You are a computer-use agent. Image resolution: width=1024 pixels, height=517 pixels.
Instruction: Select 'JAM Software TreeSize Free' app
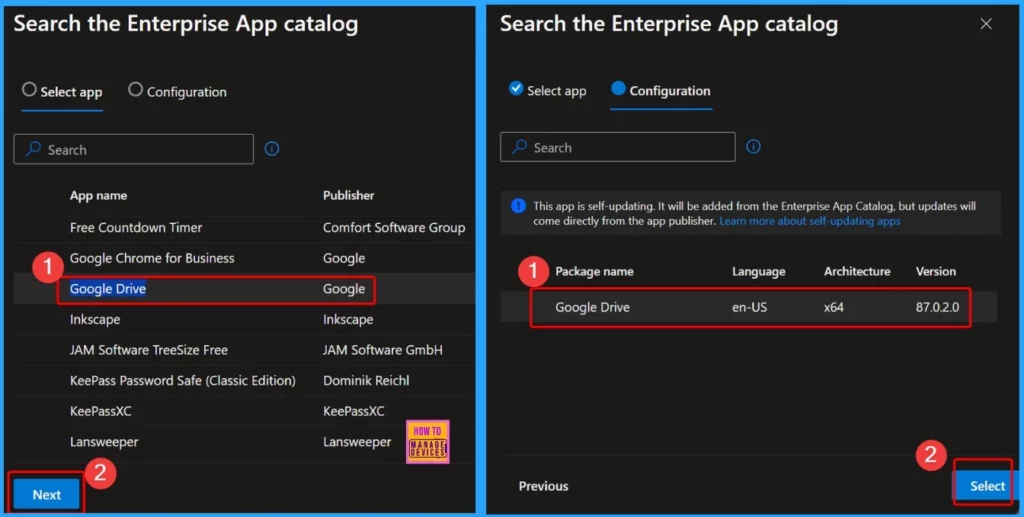pyautogui.click(x=149, y=351)
